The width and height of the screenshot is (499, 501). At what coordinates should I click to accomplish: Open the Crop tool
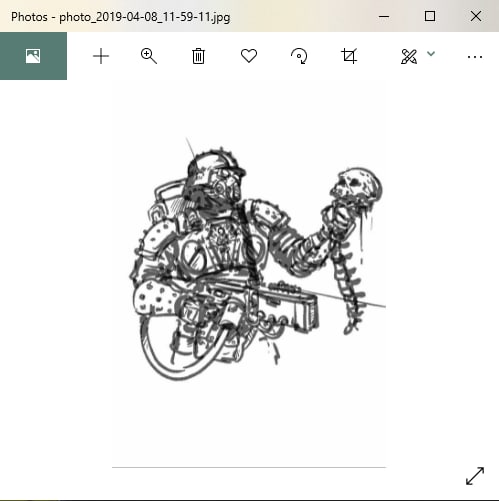pyautogui.click(x=349, y=56)
